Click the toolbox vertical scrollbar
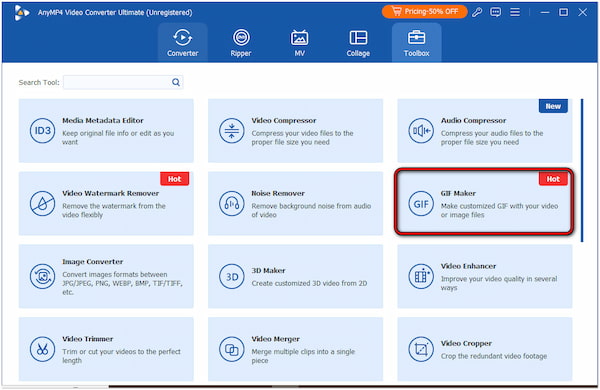600x390 pixels. click(x=582, y=170)
